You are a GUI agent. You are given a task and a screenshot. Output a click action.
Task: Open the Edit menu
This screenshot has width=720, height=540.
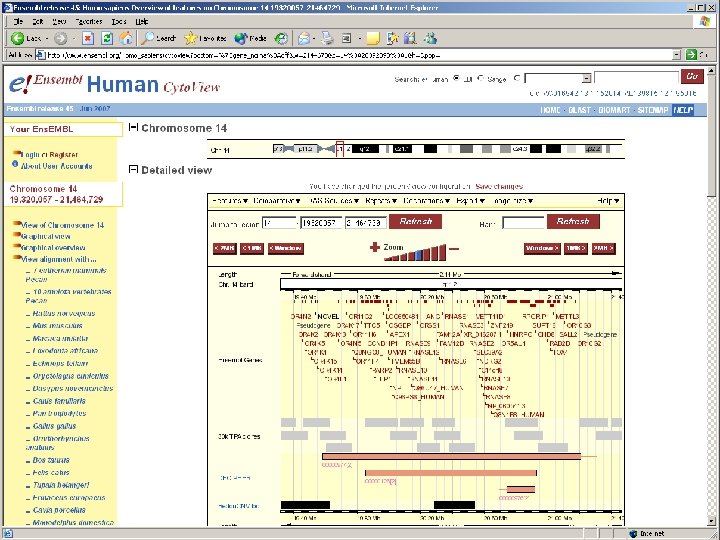click(x=38, y=22)
